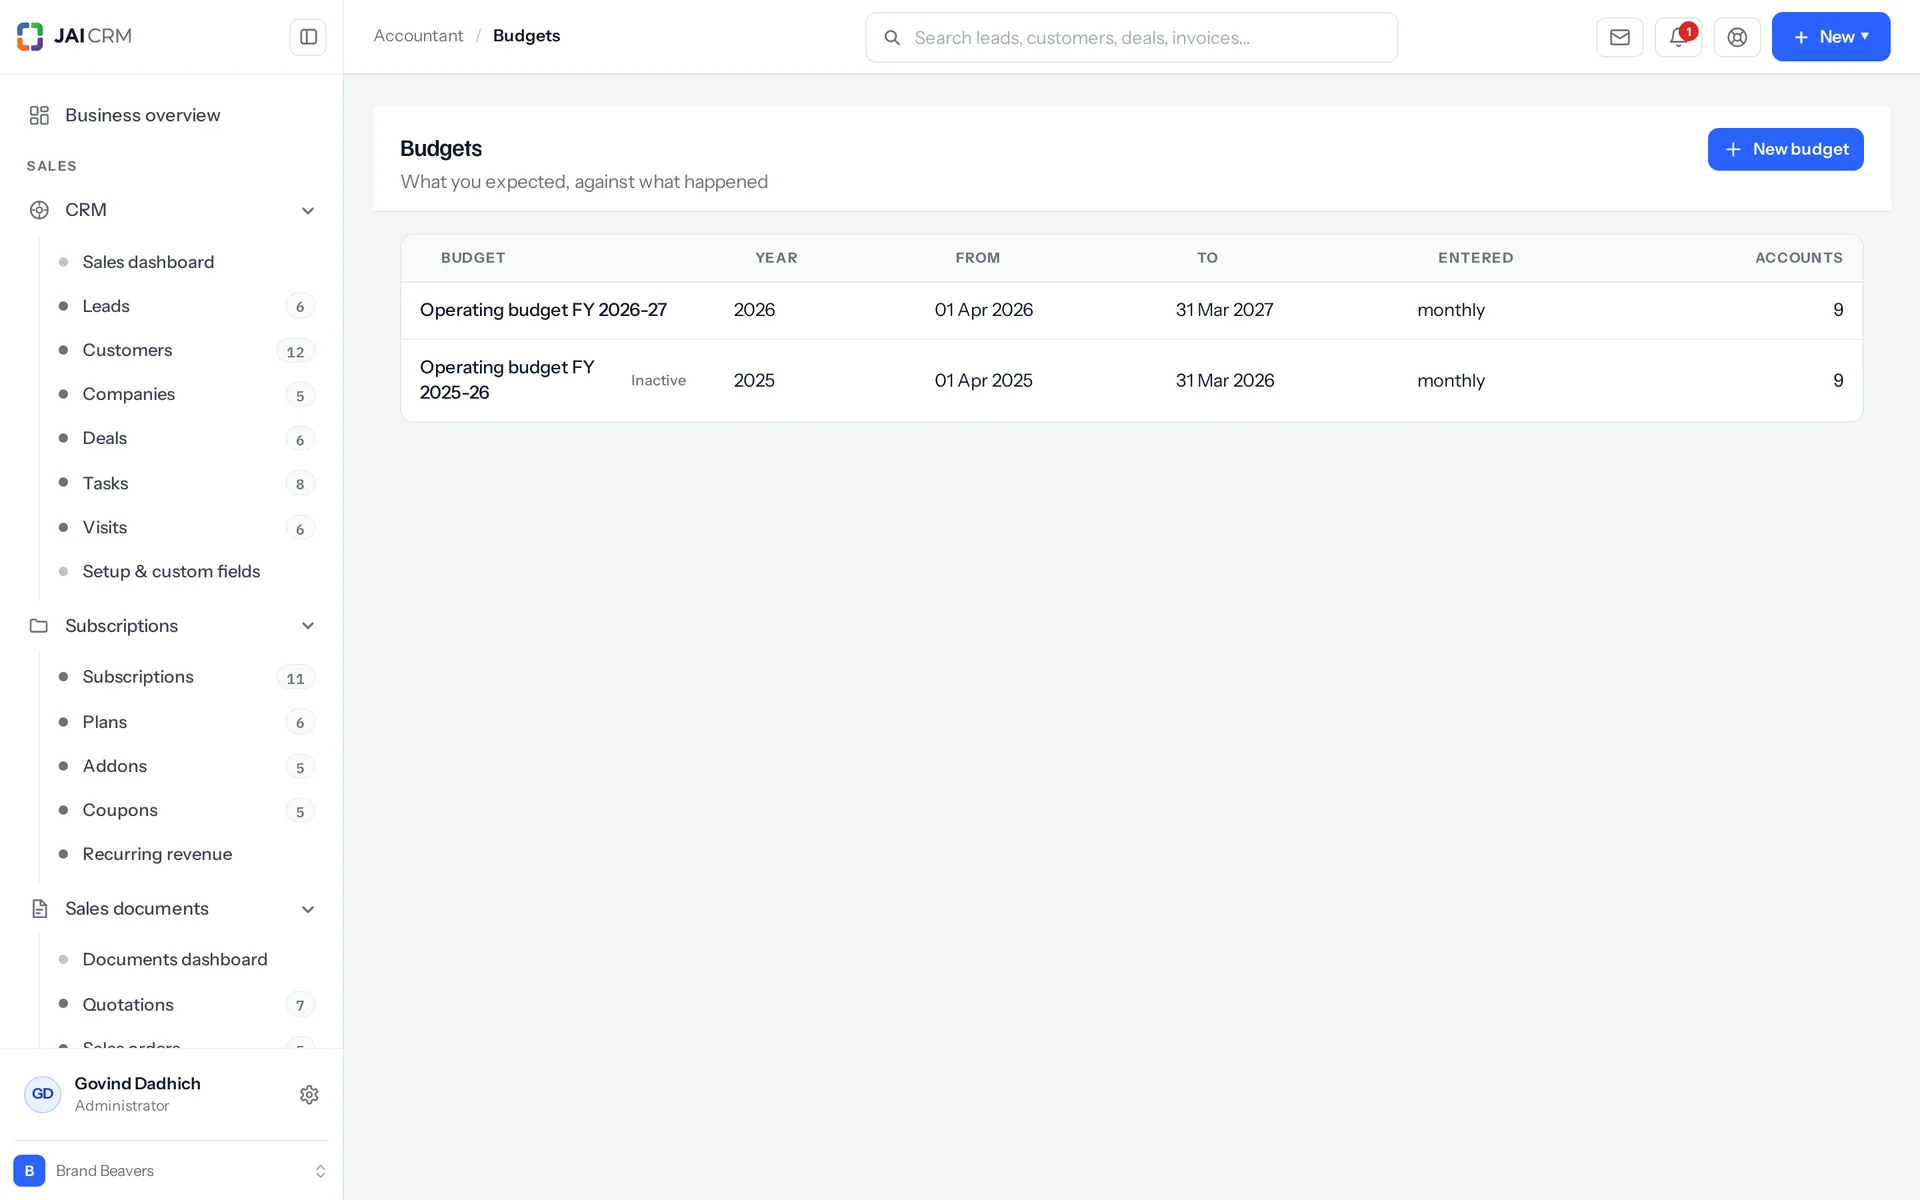Click the Brand Beavers B badge
The height and width of the screenshot is (1200, 1920).
(x=29, y=1170)
